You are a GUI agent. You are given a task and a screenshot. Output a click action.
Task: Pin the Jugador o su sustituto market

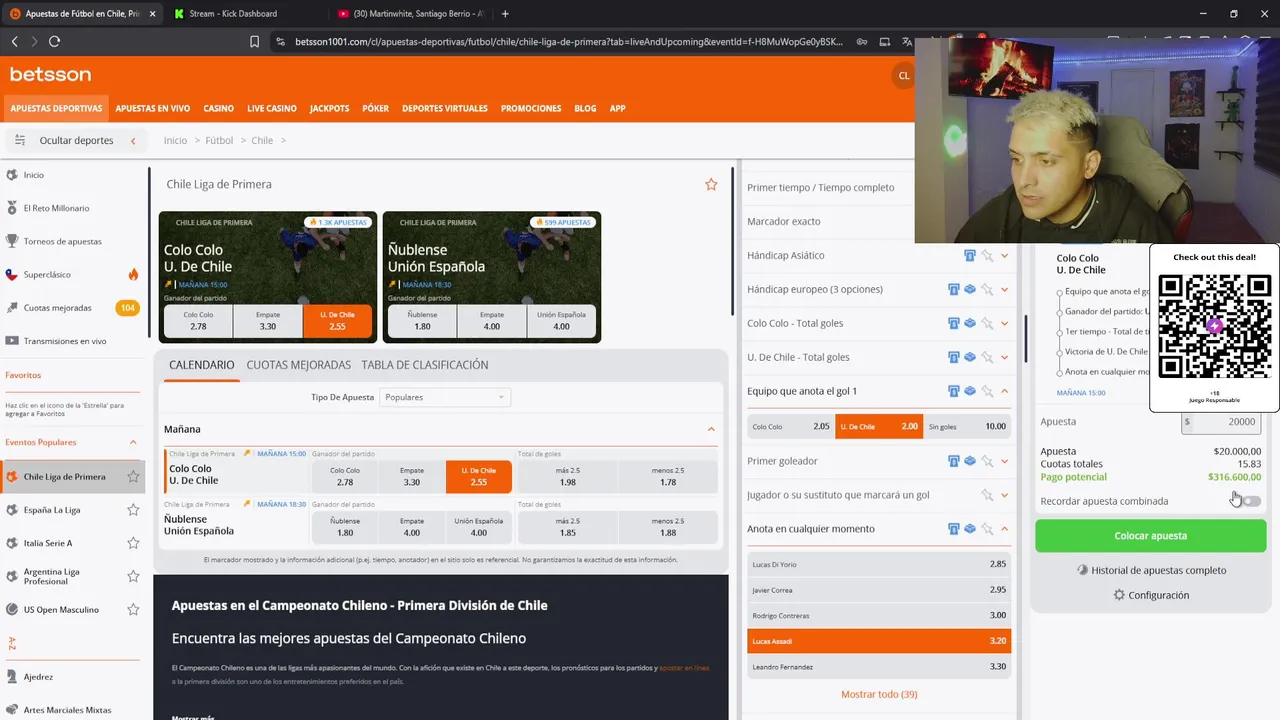987,495
